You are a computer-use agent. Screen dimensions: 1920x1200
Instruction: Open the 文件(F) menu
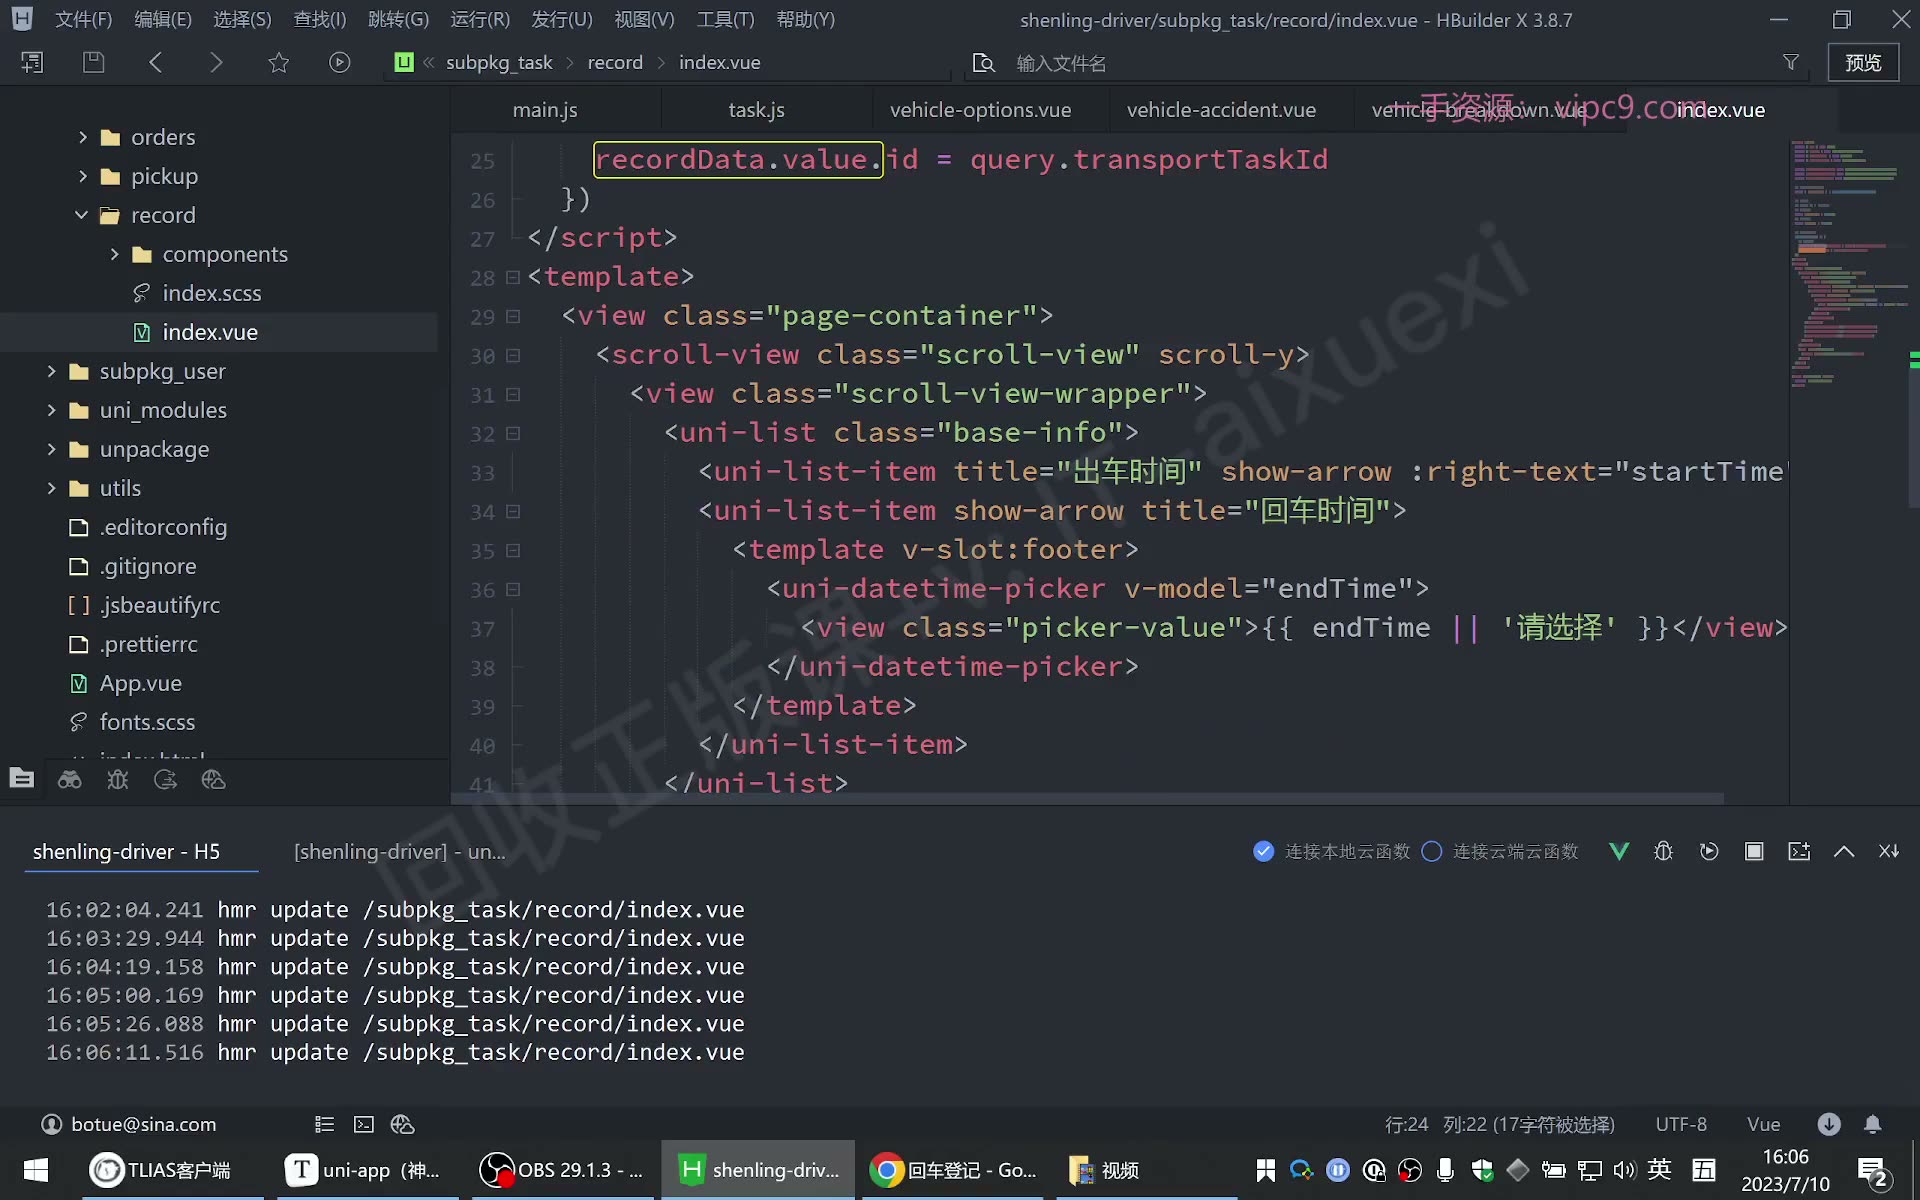tap(83, 19)
